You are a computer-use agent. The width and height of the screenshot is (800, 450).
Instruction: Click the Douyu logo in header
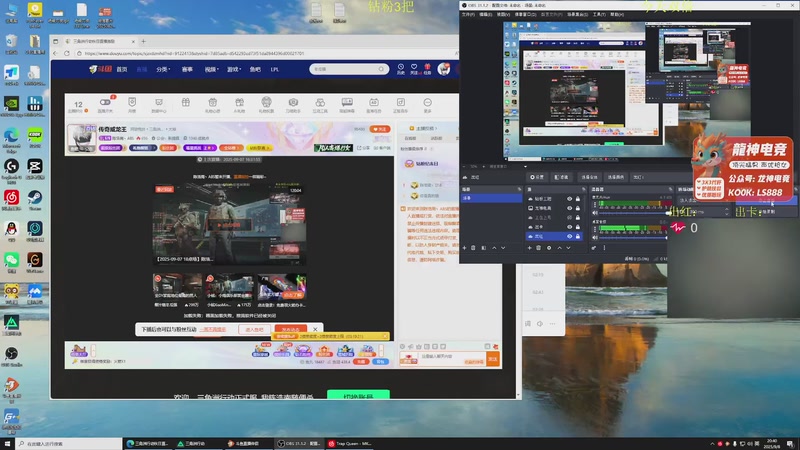click(x=101, y=69)
